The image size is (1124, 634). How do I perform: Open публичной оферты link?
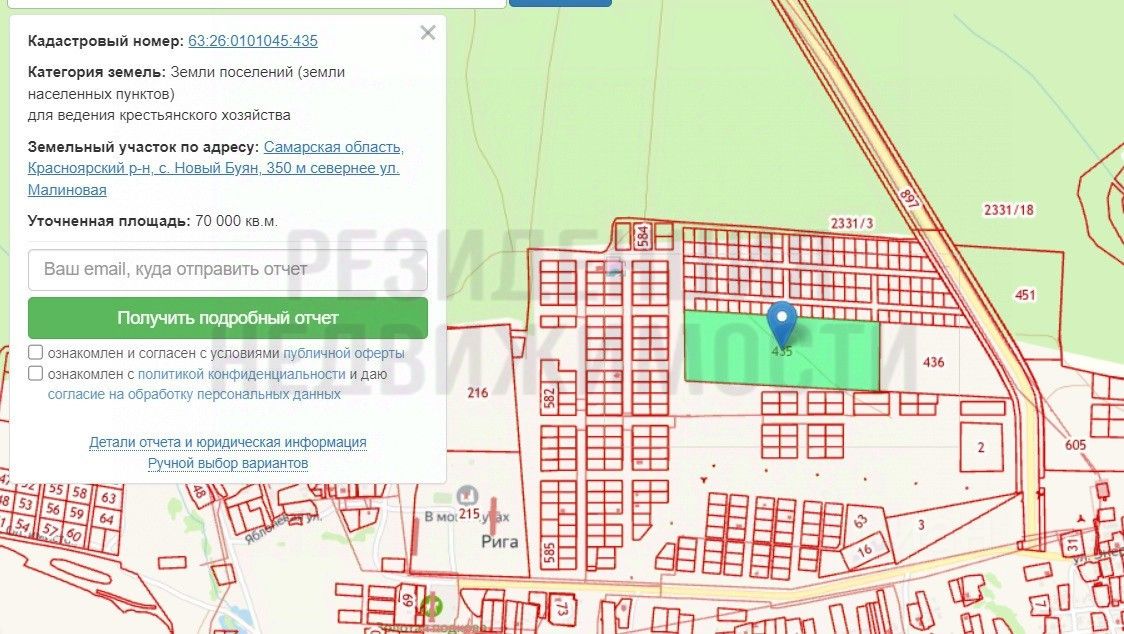pos(343,353)
